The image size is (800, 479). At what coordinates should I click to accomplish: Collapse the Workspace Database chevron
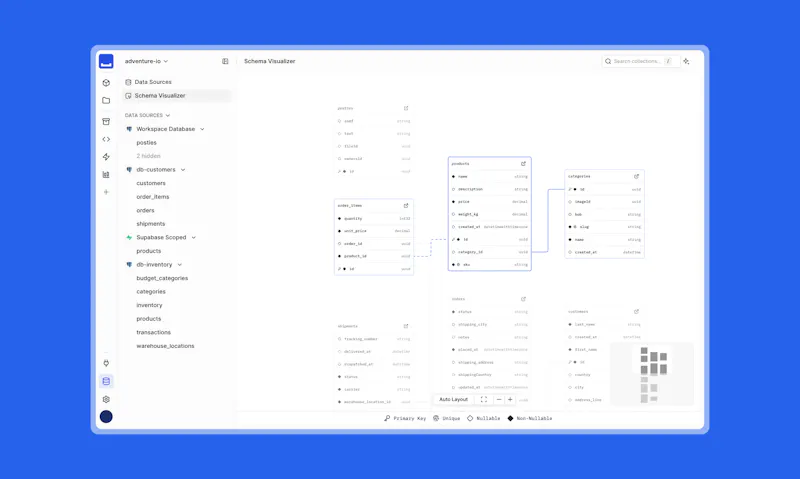click(x=202, y=129)
